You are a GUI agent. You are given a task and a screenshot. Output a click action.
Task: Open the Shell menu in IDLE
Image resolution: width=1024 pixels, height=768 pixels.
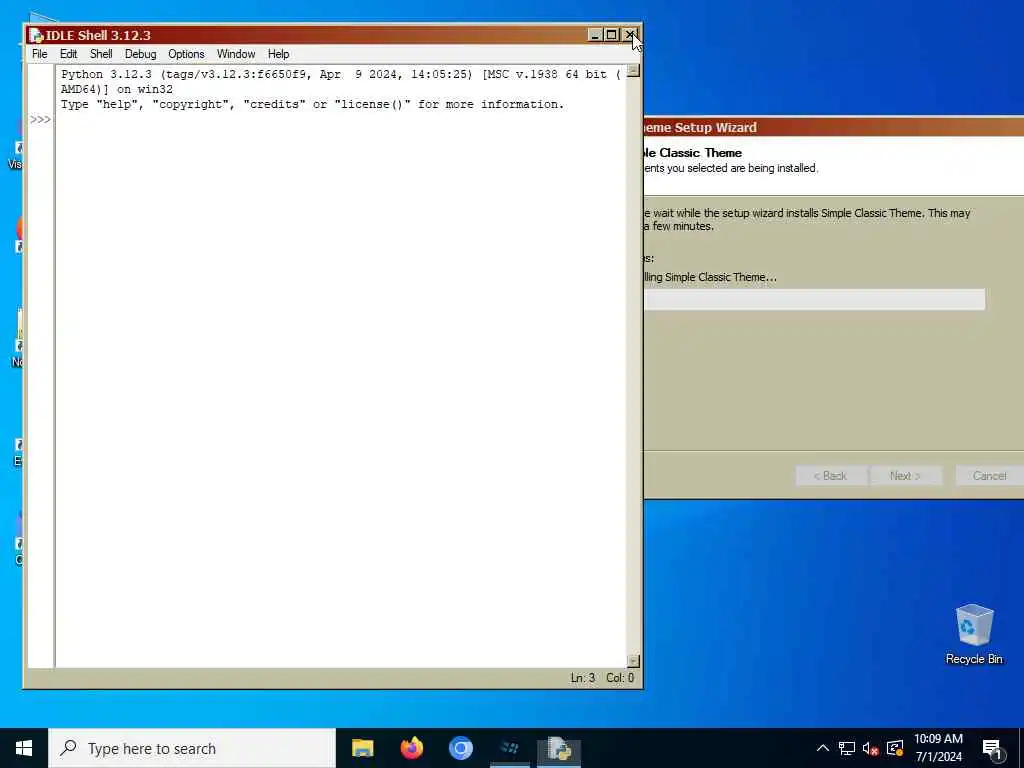click(101, 54)
